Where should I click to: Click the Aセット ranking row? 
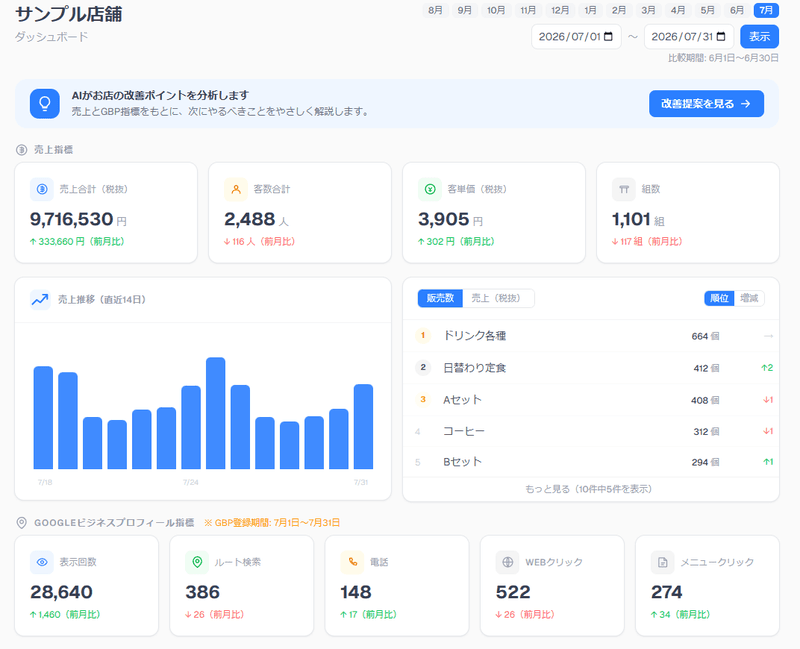tap(591, 400)
